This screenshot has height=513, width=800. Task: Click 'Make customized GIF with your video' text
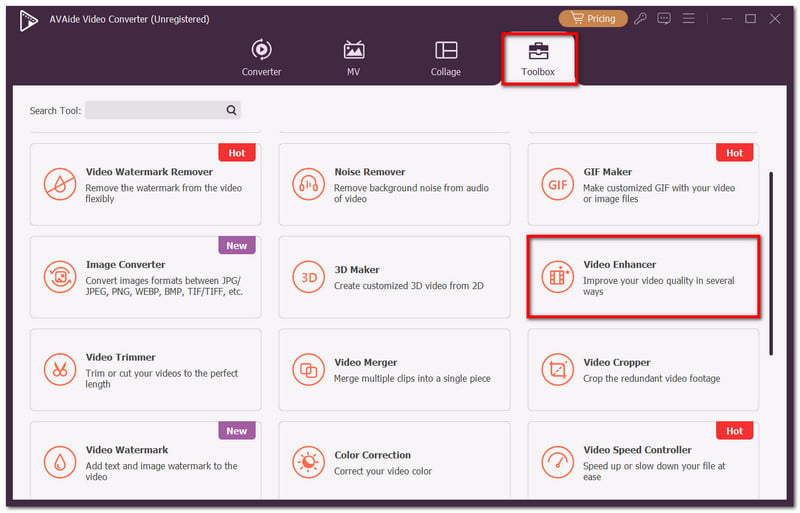[x=659, y=193]
